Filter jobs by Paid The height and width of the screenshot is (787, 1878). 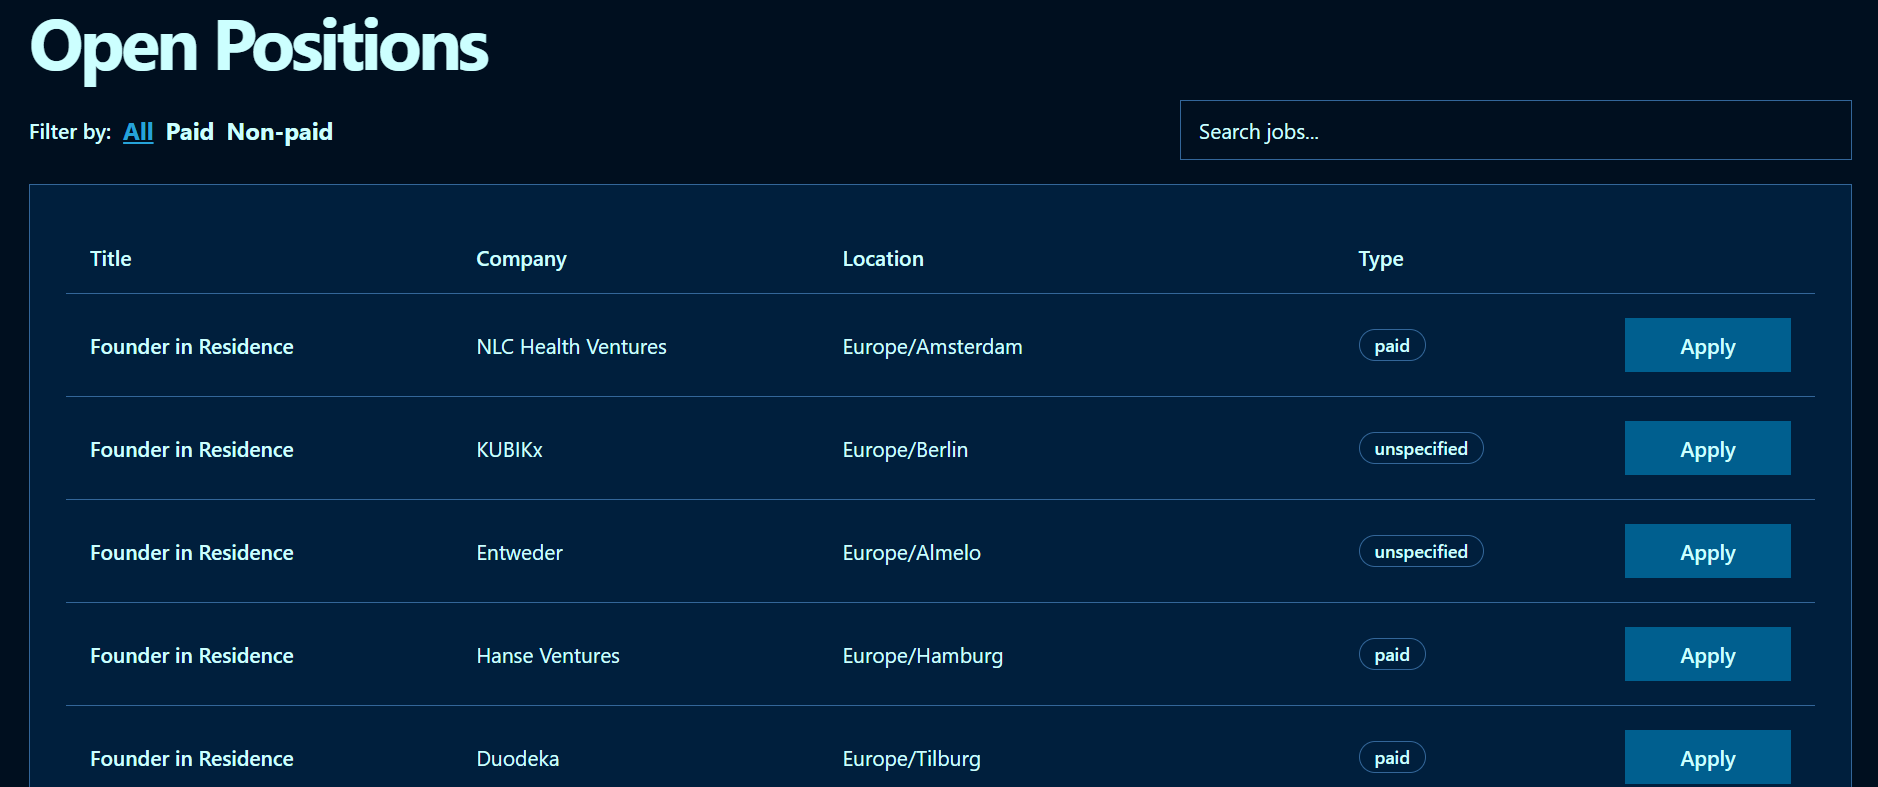pyautogui.click(x=190, y=132)
